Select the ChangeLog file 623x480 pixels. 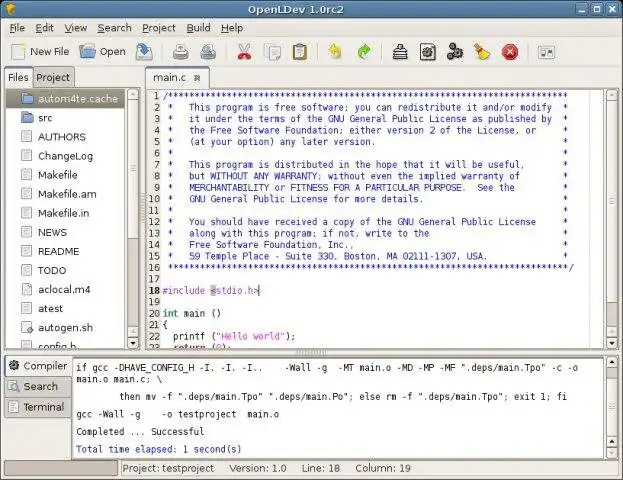tap(66, 156)
